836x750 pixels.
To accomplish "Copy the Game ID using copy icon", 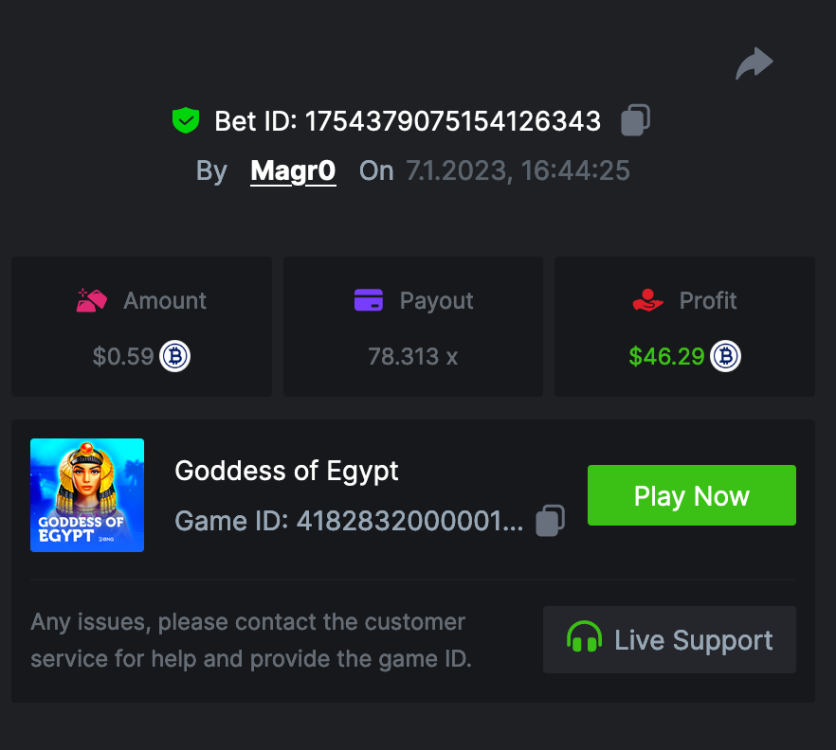I will pos(550,520).
